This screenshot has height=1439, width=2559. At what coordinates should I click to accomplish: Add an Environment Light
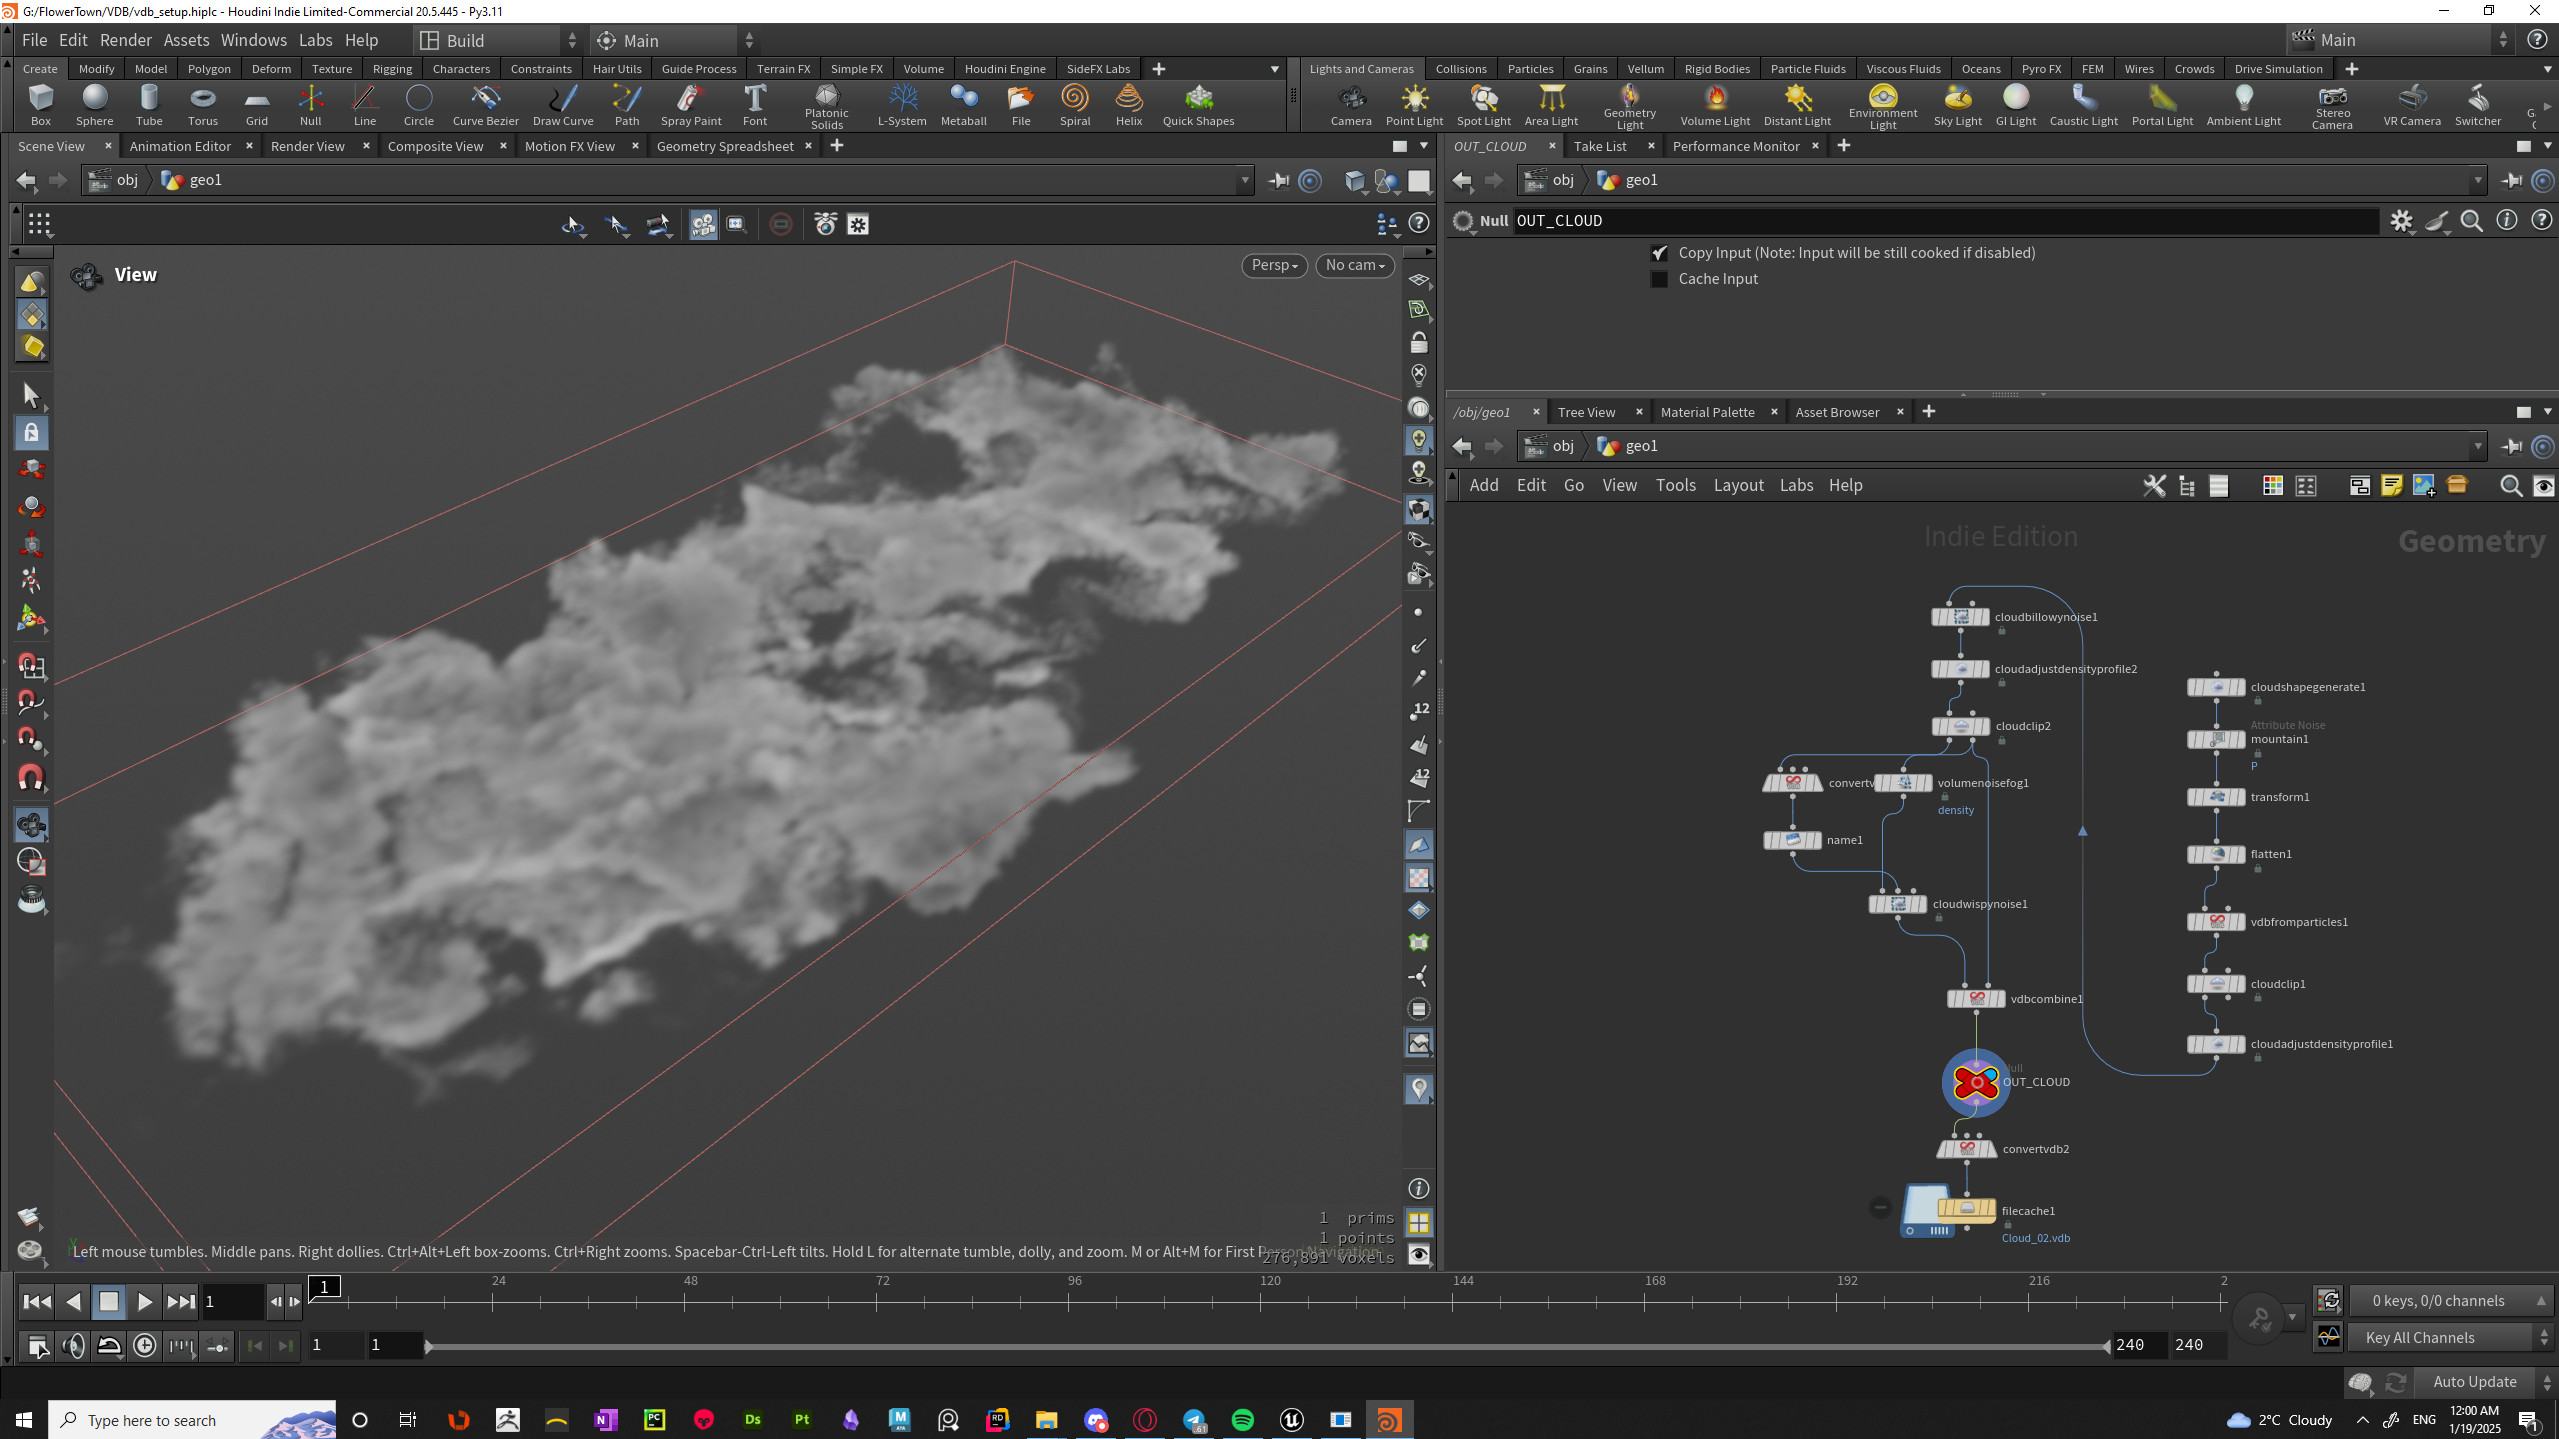point(1883,105)
